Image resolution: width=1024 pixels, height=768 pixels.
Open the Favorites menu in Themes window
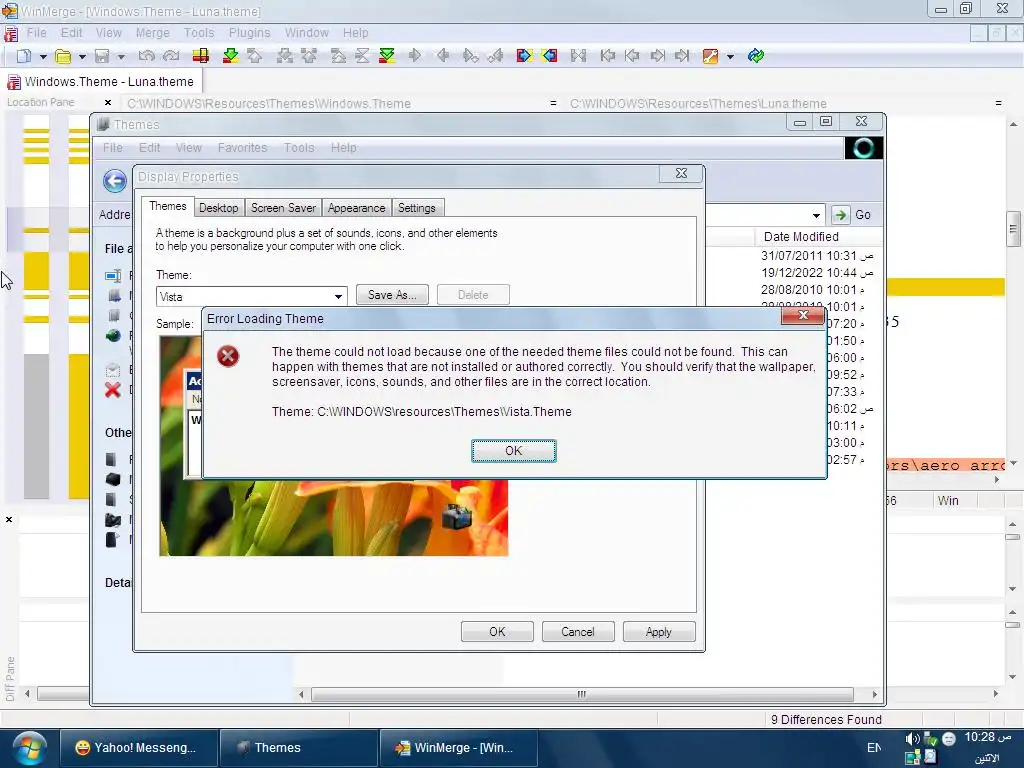click(x=242, y=148)
